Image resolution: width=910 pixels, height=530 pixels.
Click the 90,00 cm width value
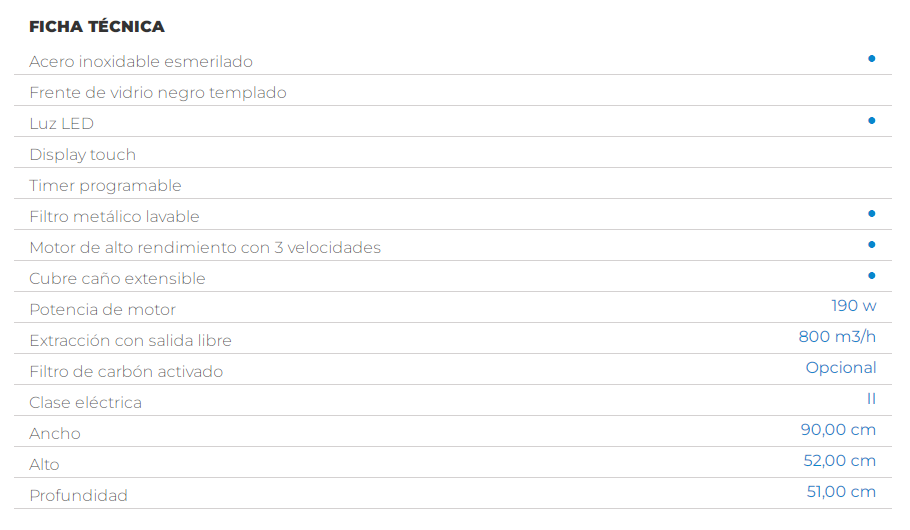838,430
